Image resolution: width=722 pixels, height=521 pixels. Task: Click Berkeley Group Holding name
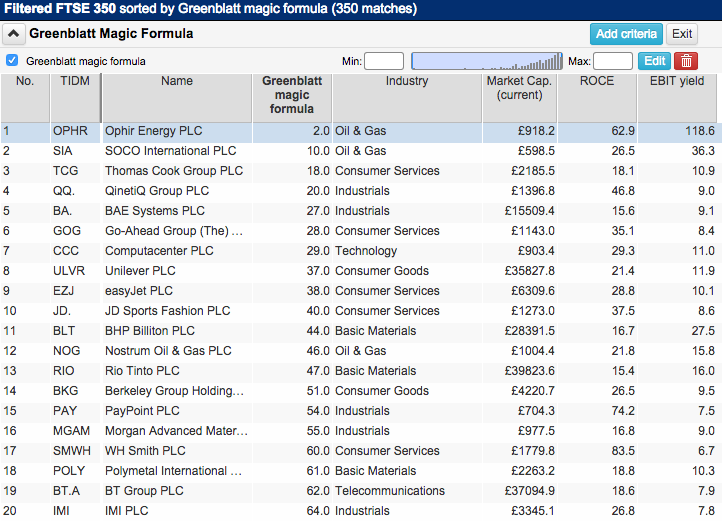175,391
